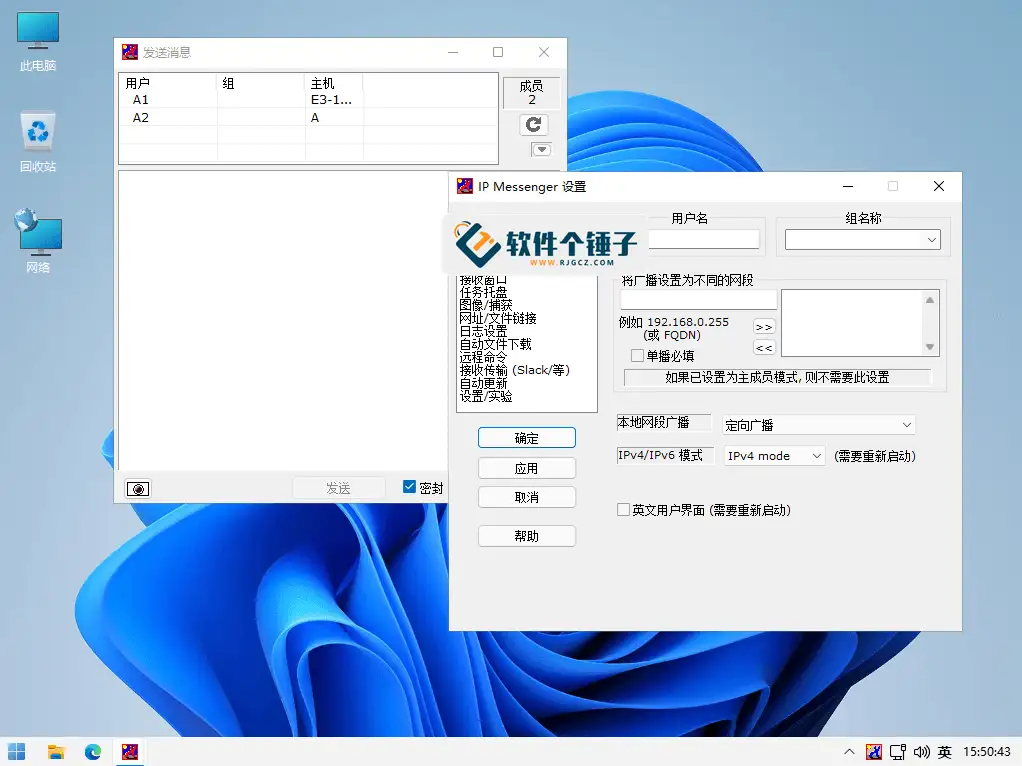Viewport: 1022px width, 766px height.
Task: Minimize the IP Messenger 设置 window
Action: [x=848, y=186]
